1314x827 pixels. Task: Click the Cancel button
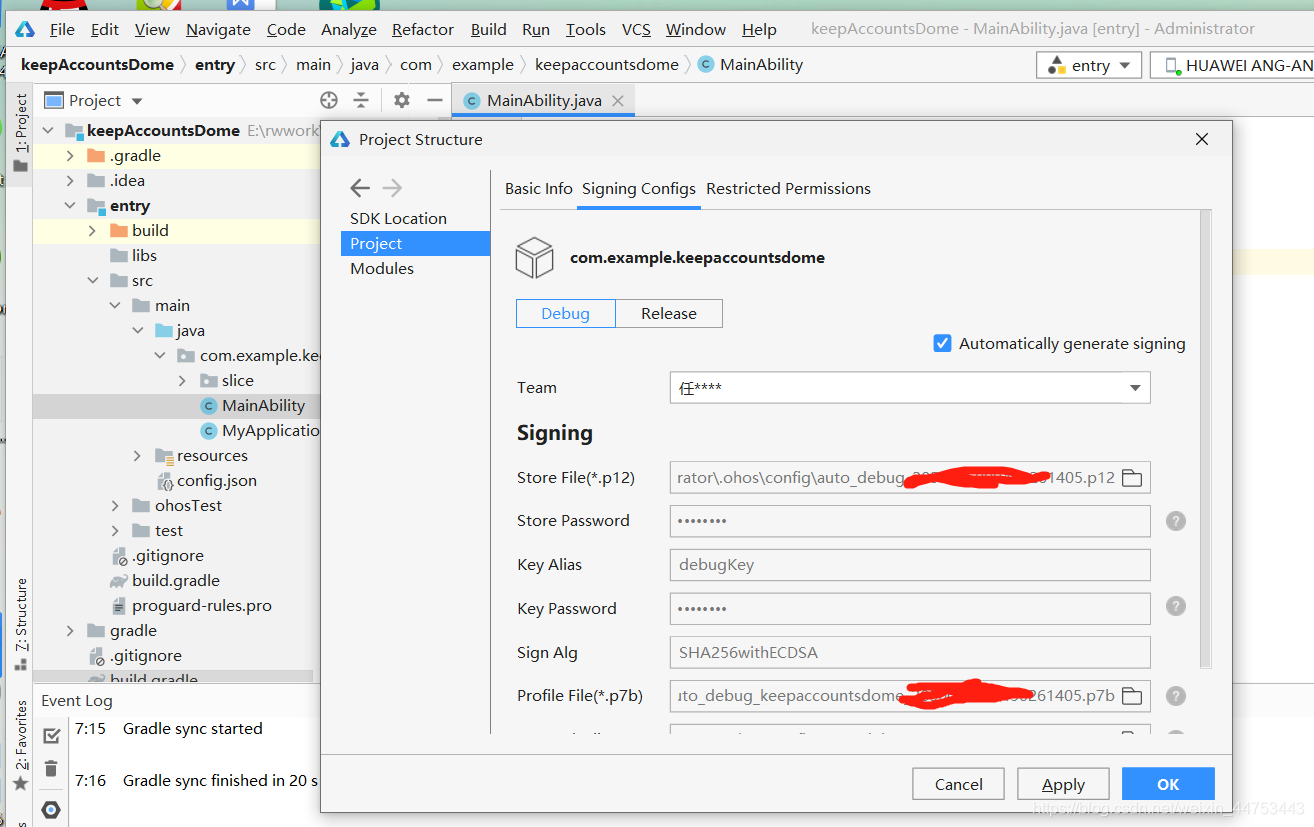click(x=959, y=784)
